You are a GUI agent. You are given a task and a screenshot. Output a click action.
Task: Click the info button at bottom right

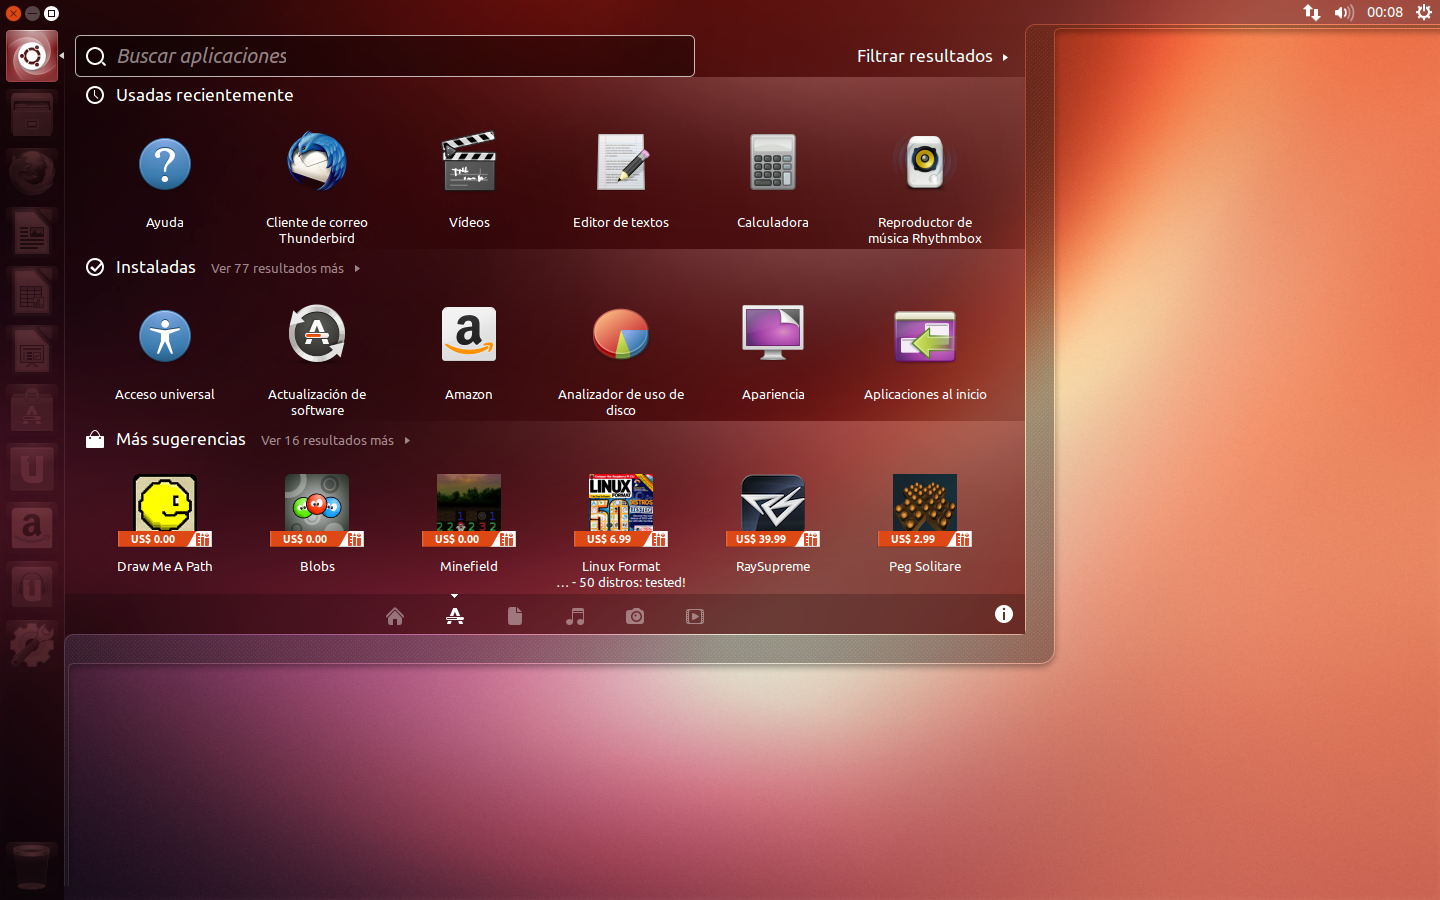pos(1004,614)
